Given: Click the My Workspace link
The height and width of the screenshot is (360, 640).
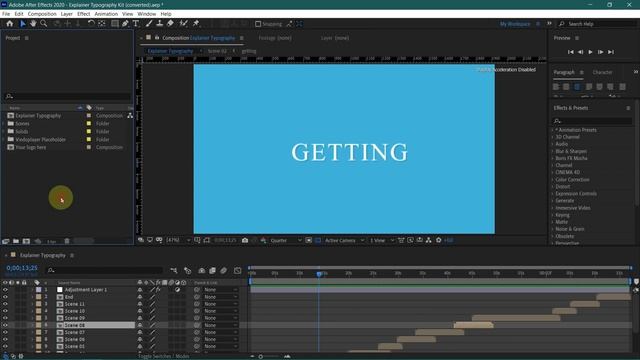Looking at the screenshot, I should click(515, 24).
